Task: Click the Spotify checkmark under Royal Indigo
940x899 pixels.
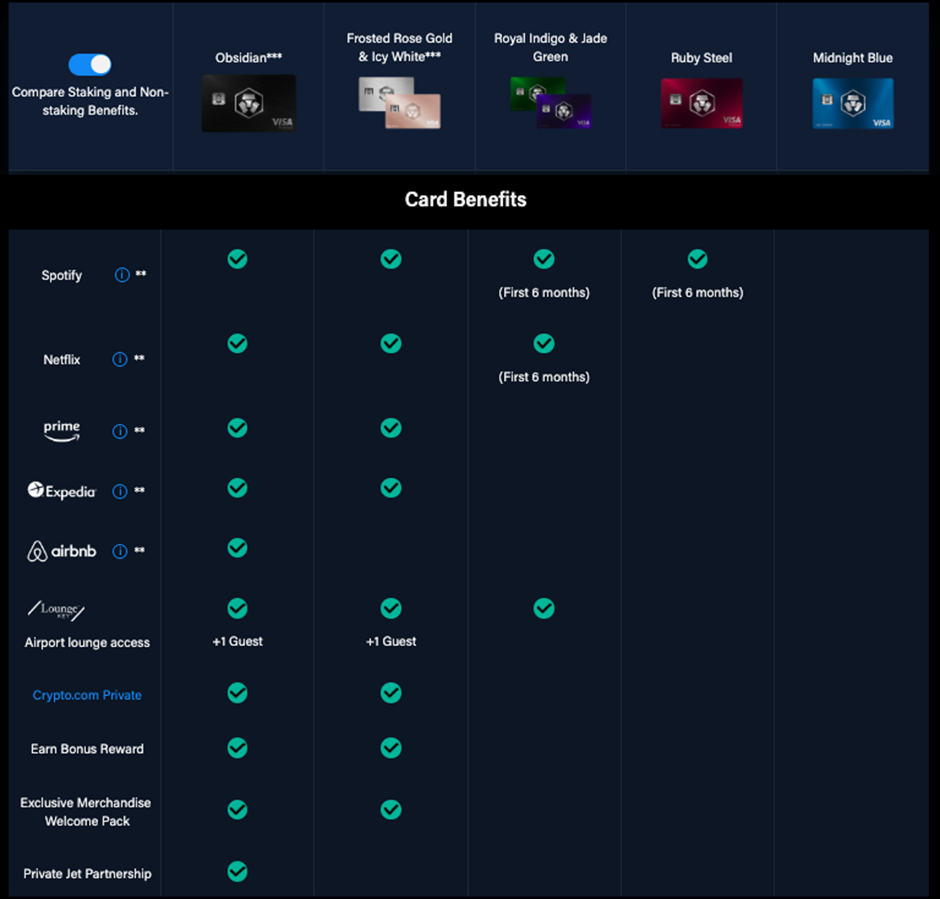Action: (544, 259)
